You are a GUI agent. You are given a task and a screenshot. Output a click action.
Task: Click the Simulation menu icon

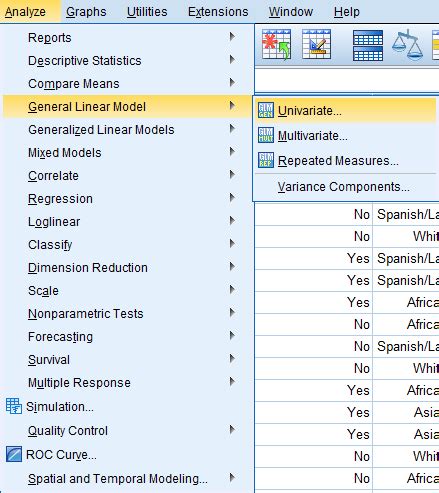[x=14, y=406]
